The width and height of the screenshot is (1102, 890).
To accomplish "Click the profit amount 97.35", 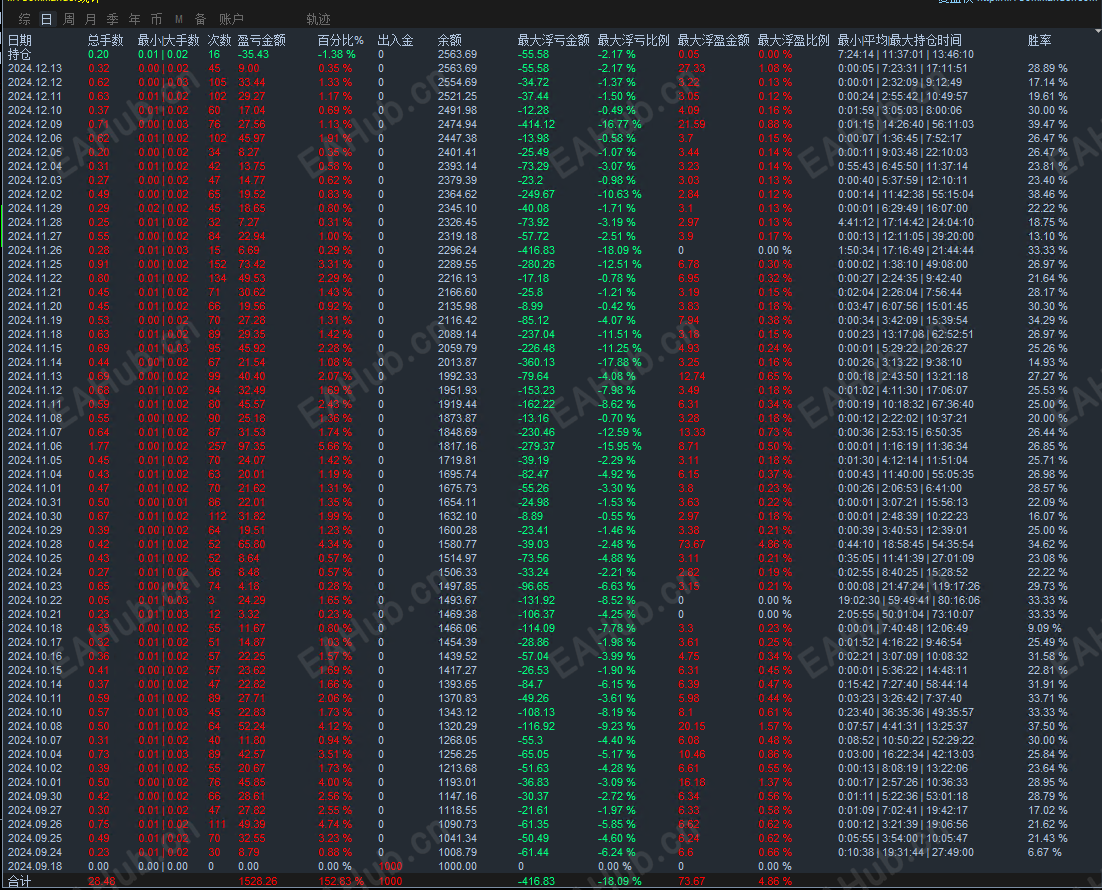I will pyautogui.click(x=252, y=446).
